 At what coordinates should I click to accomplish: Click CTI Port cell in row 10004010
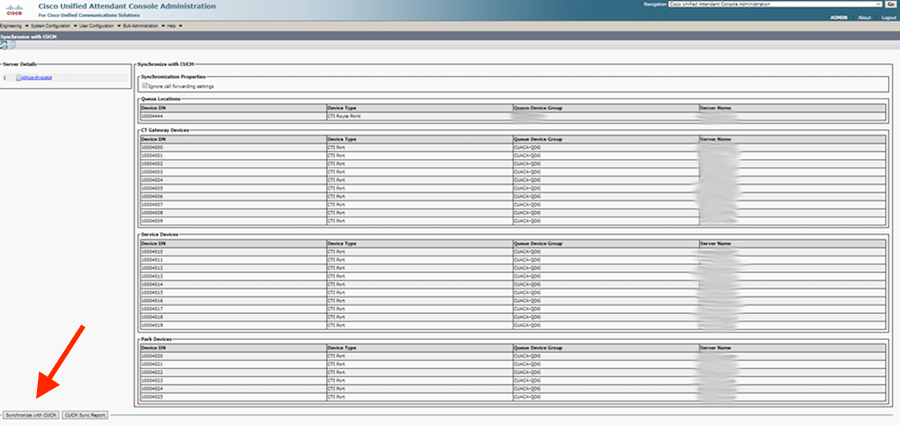click(419, 252)
